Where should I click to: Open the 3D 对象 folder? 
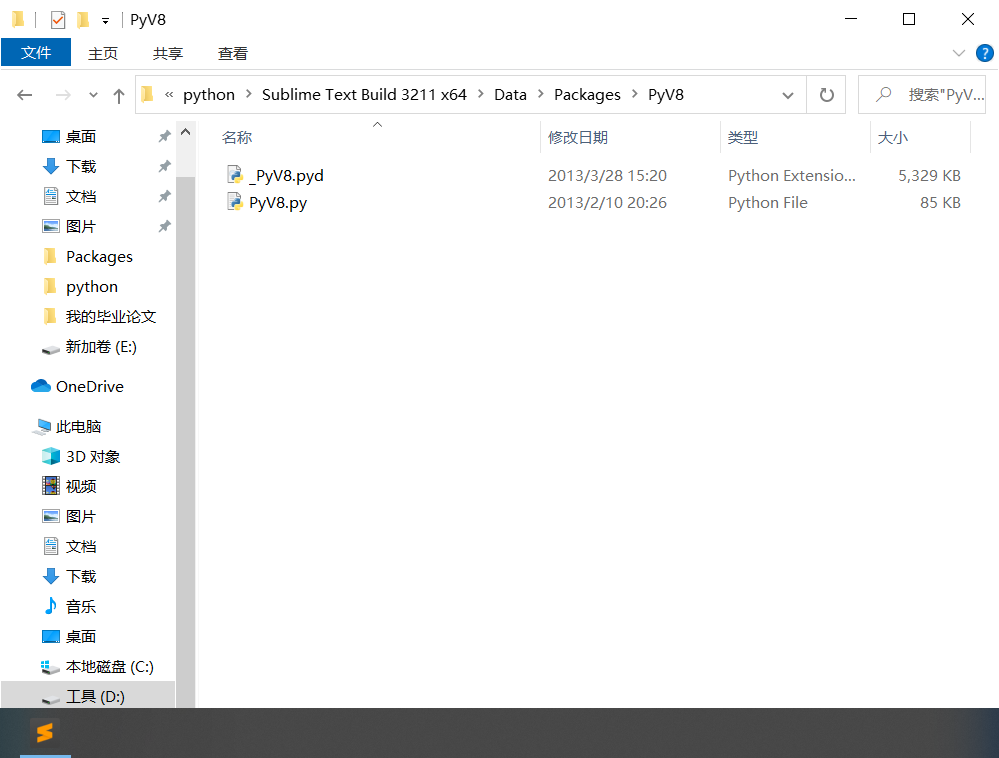pos(92,457)
